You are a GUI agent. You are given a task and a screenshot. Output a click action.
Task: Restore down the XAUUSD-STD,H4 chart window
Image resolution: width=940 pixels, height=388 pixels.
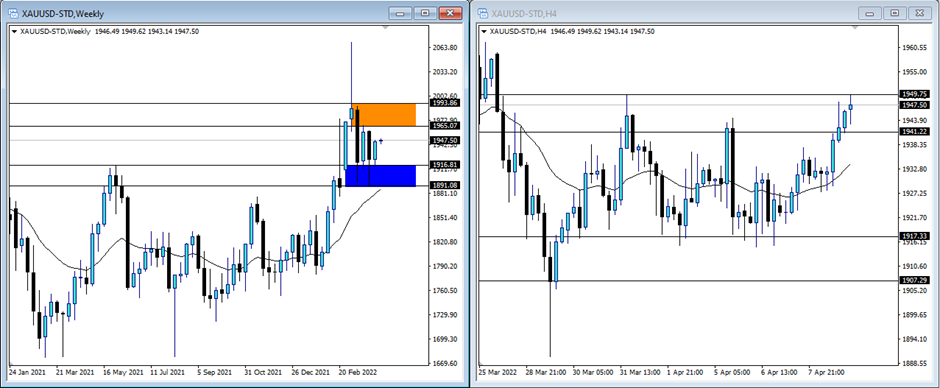895,13
